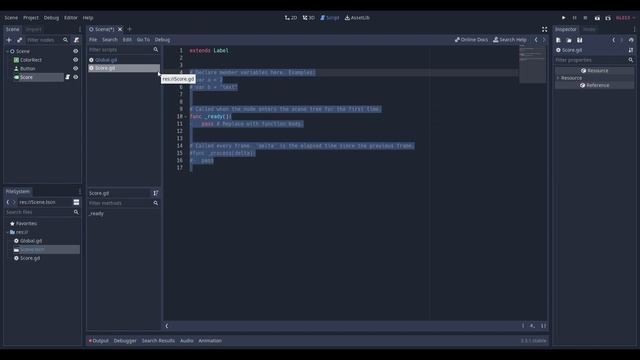Image resolution: width=640 pixels, height=360 pixels.
Task: Switch to the Node tab
Action: click(589, 29)
